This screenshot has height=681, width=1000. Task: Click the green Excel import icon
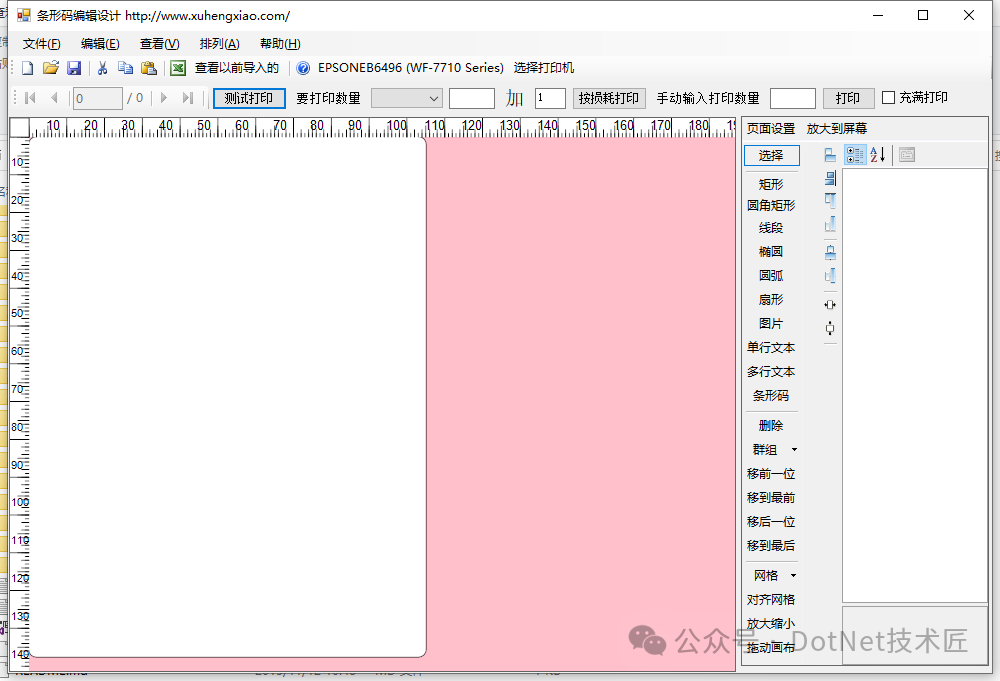click(x=178, y=68)
